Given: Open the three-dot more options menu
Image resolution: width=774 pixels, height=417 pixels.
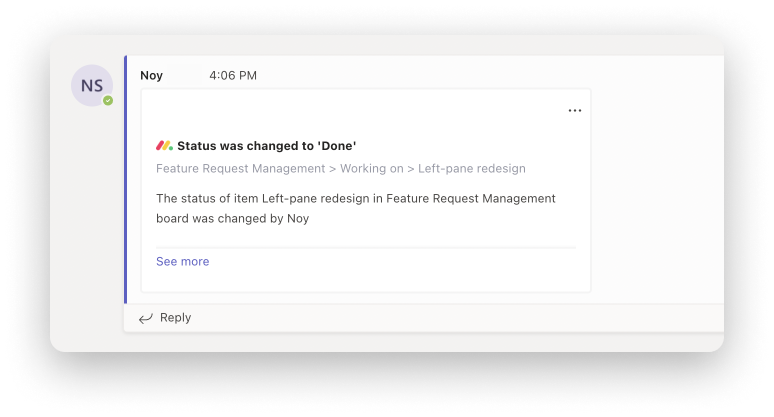Looking at the screenshot, I should (575, 111).
